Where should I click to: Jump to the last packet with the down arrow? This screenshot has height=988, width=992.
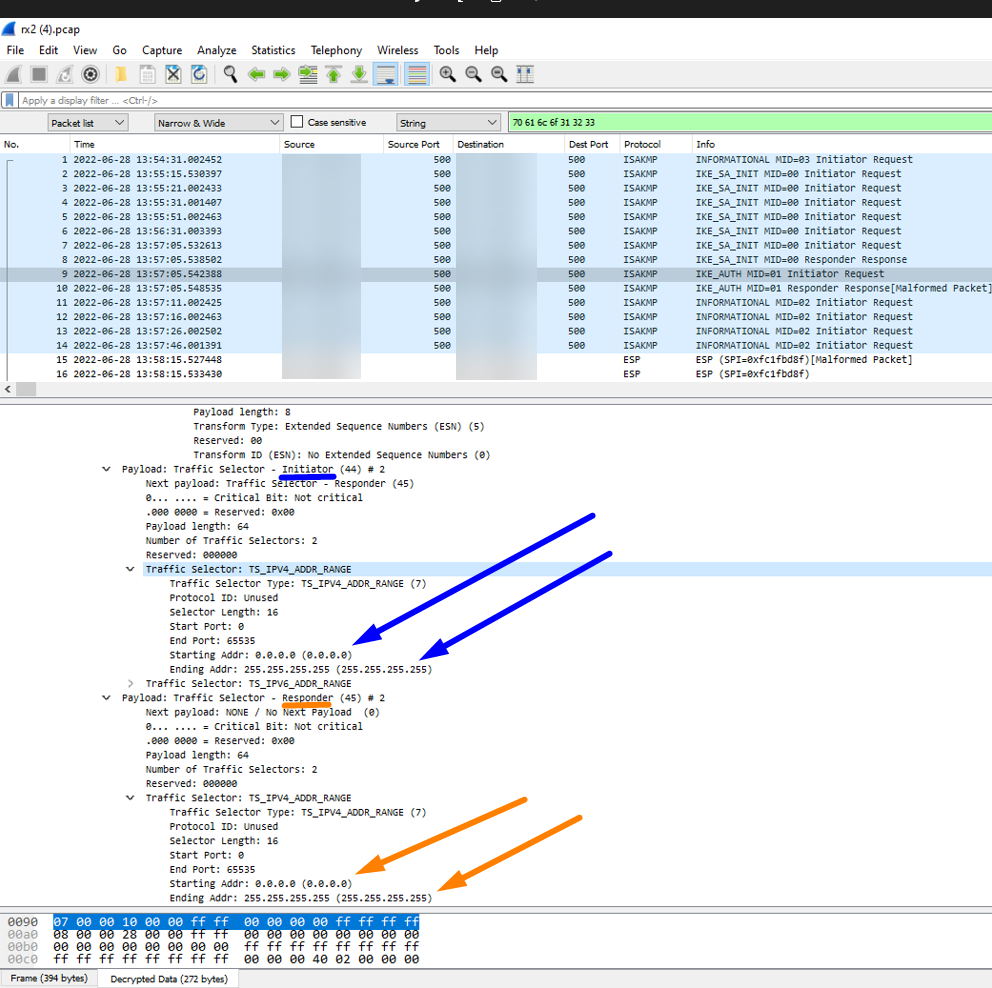coord(360,74)
